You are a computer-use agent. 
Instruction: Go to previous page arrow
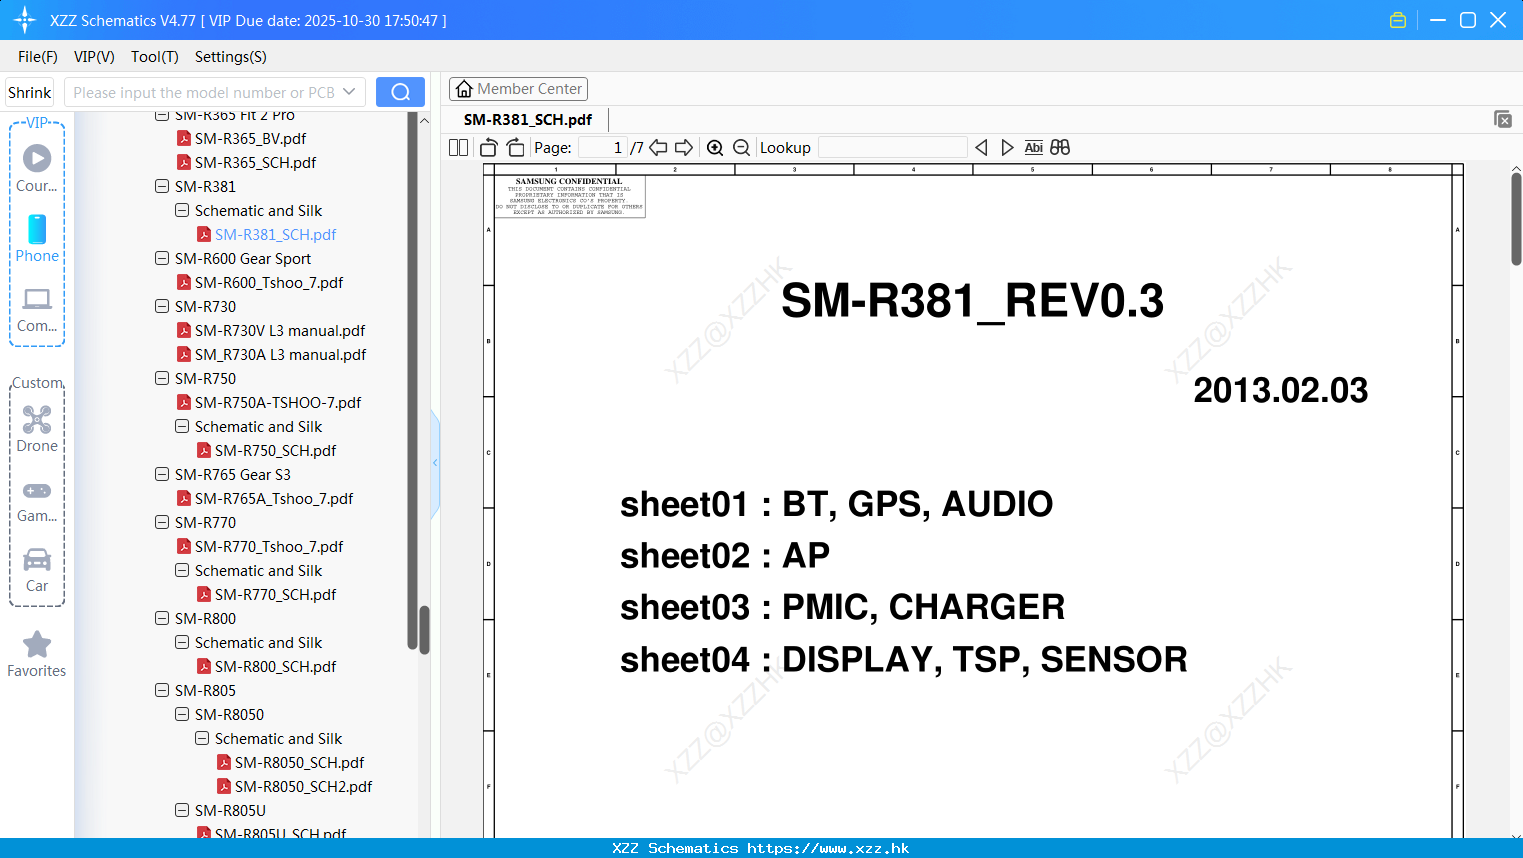click(658, 147)
